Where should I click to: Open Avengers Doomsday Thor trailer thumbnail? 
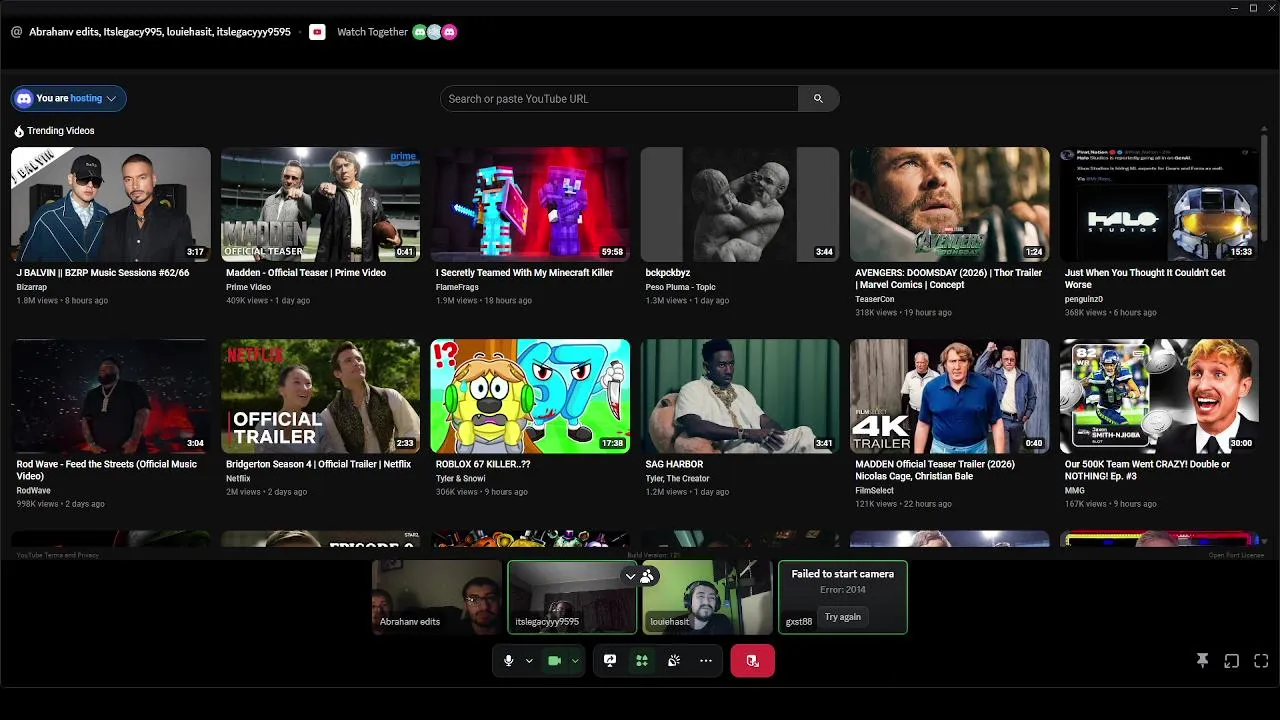pyautogui.click(x=949, y=205)
